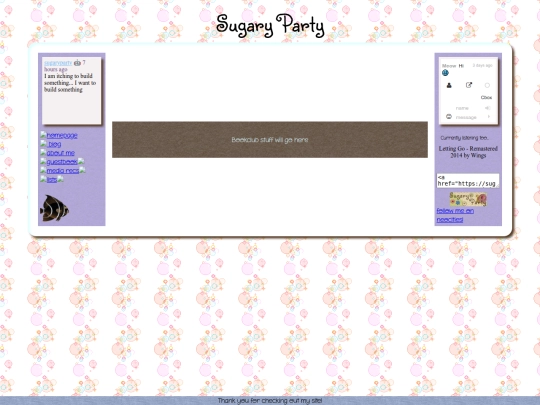Click the angelfish image in the sidebar
The width and height of the screenshot is (540, 405).
(54, 208)
